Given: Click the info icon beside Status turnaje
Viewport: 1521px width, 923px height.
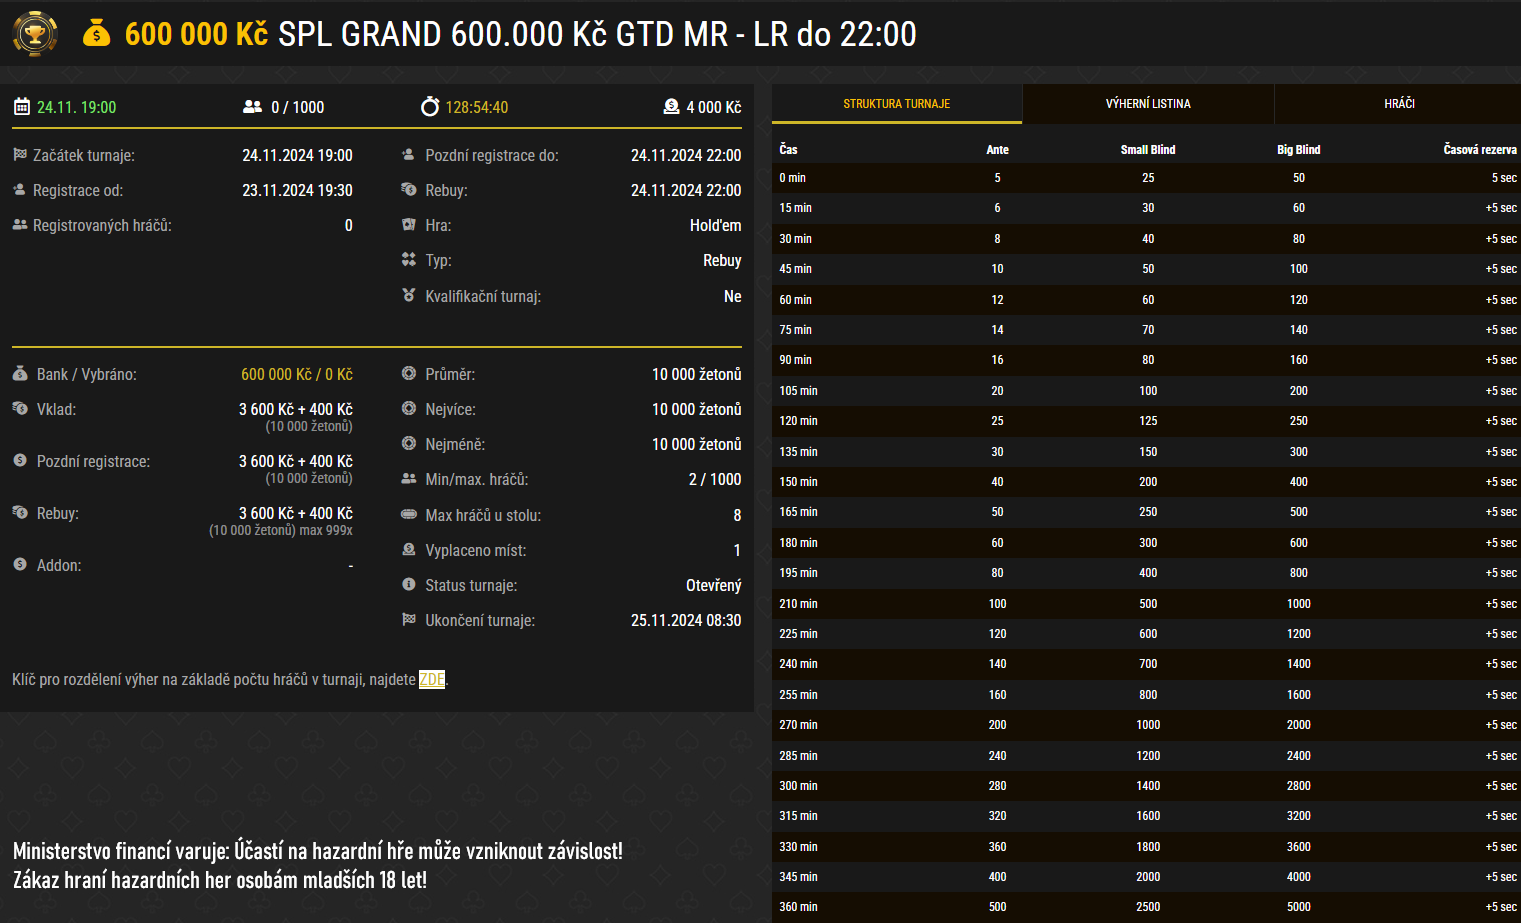Looking at the screenshot, I should [409, 585].
